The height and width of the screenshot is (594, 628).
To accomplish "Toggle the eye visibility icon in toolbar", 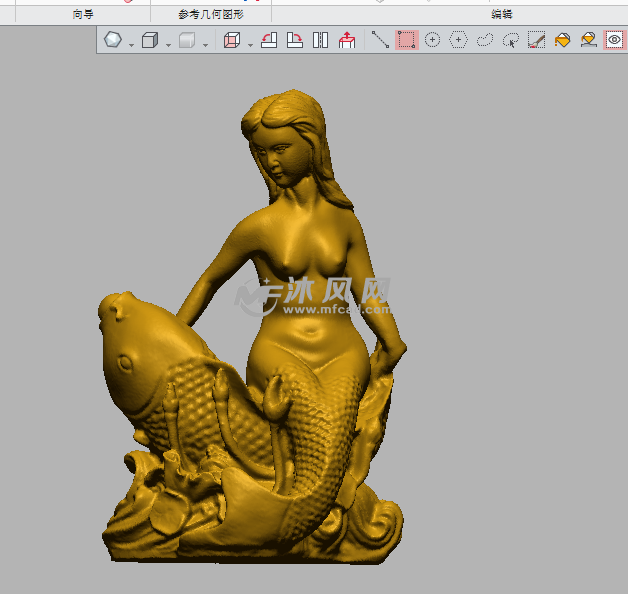I will (x=614, y=40).
